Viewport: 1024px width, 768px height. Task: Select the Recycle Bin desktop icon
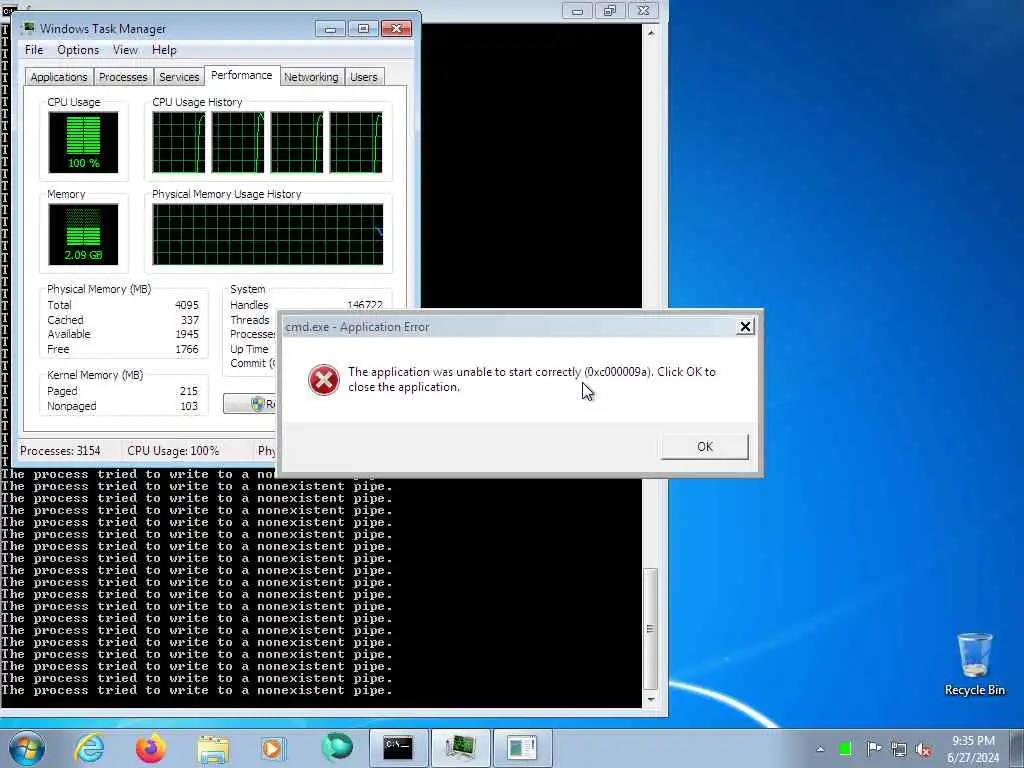tap(974, 664)
